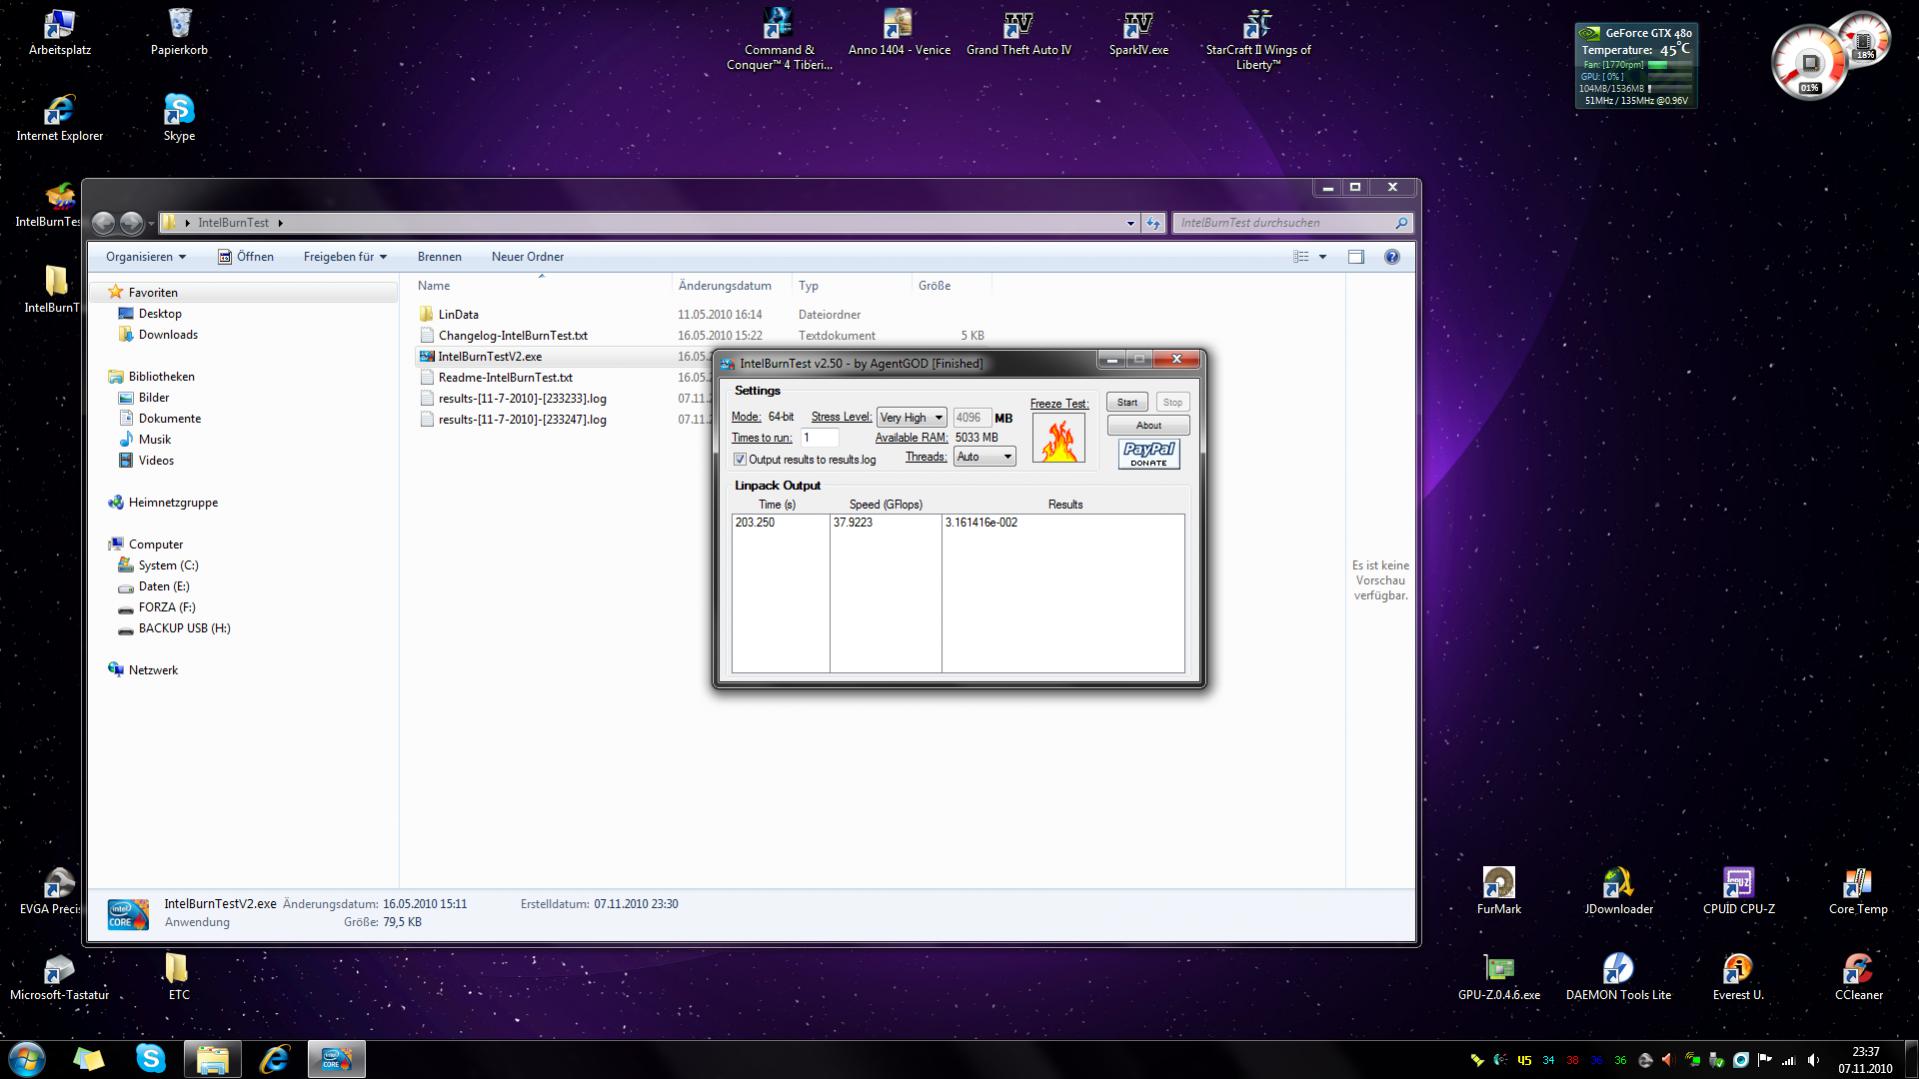Open the Stress Level dropdown
The height and width of the screenshot is (1079, 1919).
tap(911, 418)
